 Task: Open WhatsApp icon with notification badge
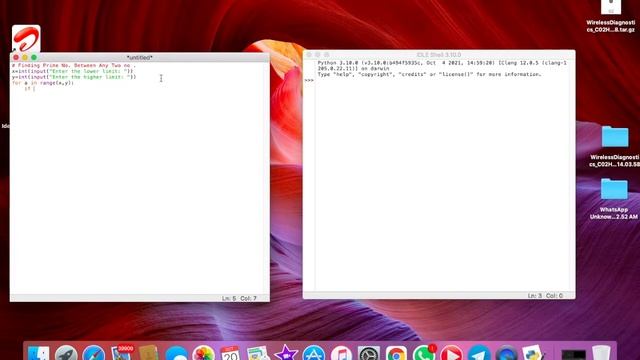pos(424,353)
